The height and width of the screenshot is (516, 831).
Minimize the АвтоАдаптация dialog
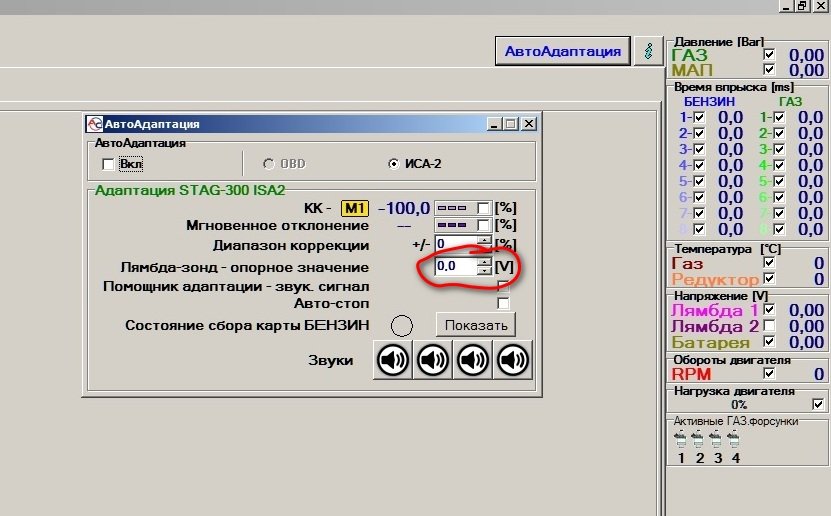point(494,124)
